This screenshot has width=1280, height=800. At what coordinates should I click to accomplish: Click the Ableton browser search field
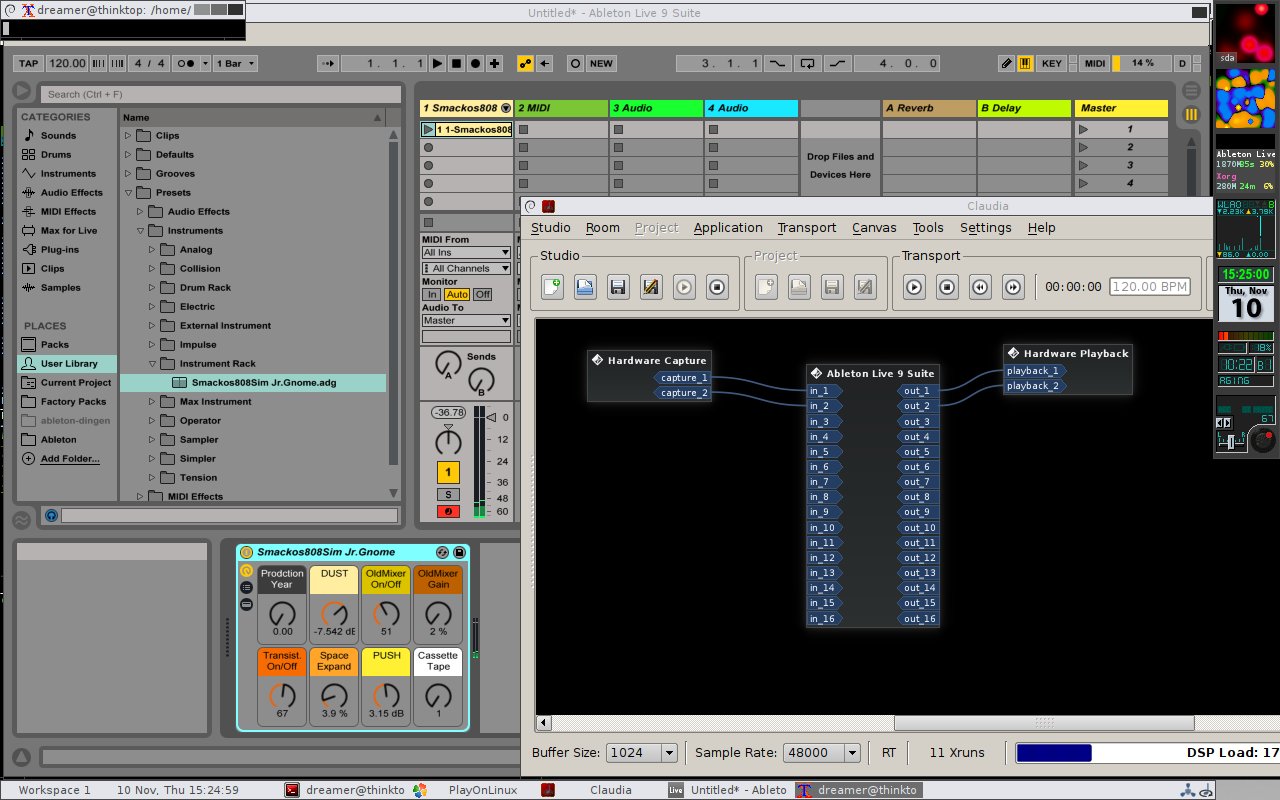219,94
